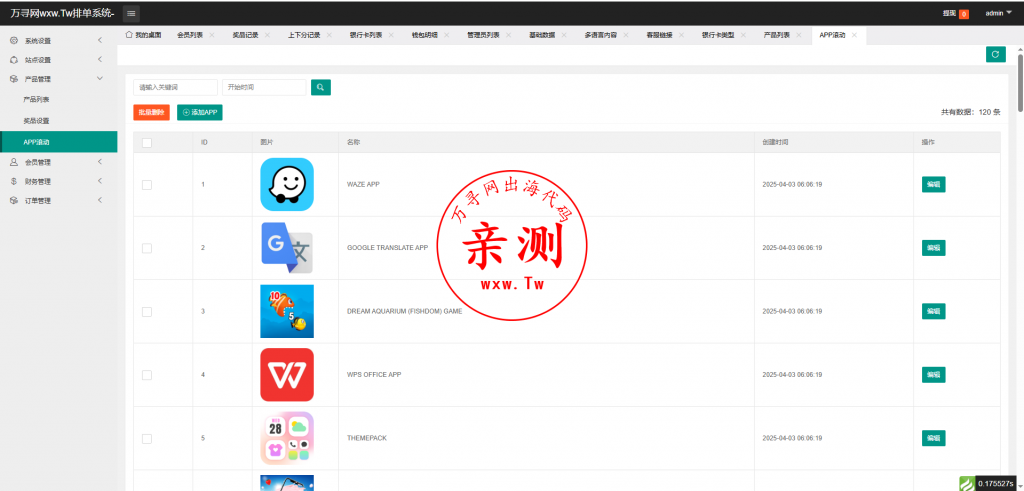Click the 站点设置 sidebar icon

(x=14, y=59)
